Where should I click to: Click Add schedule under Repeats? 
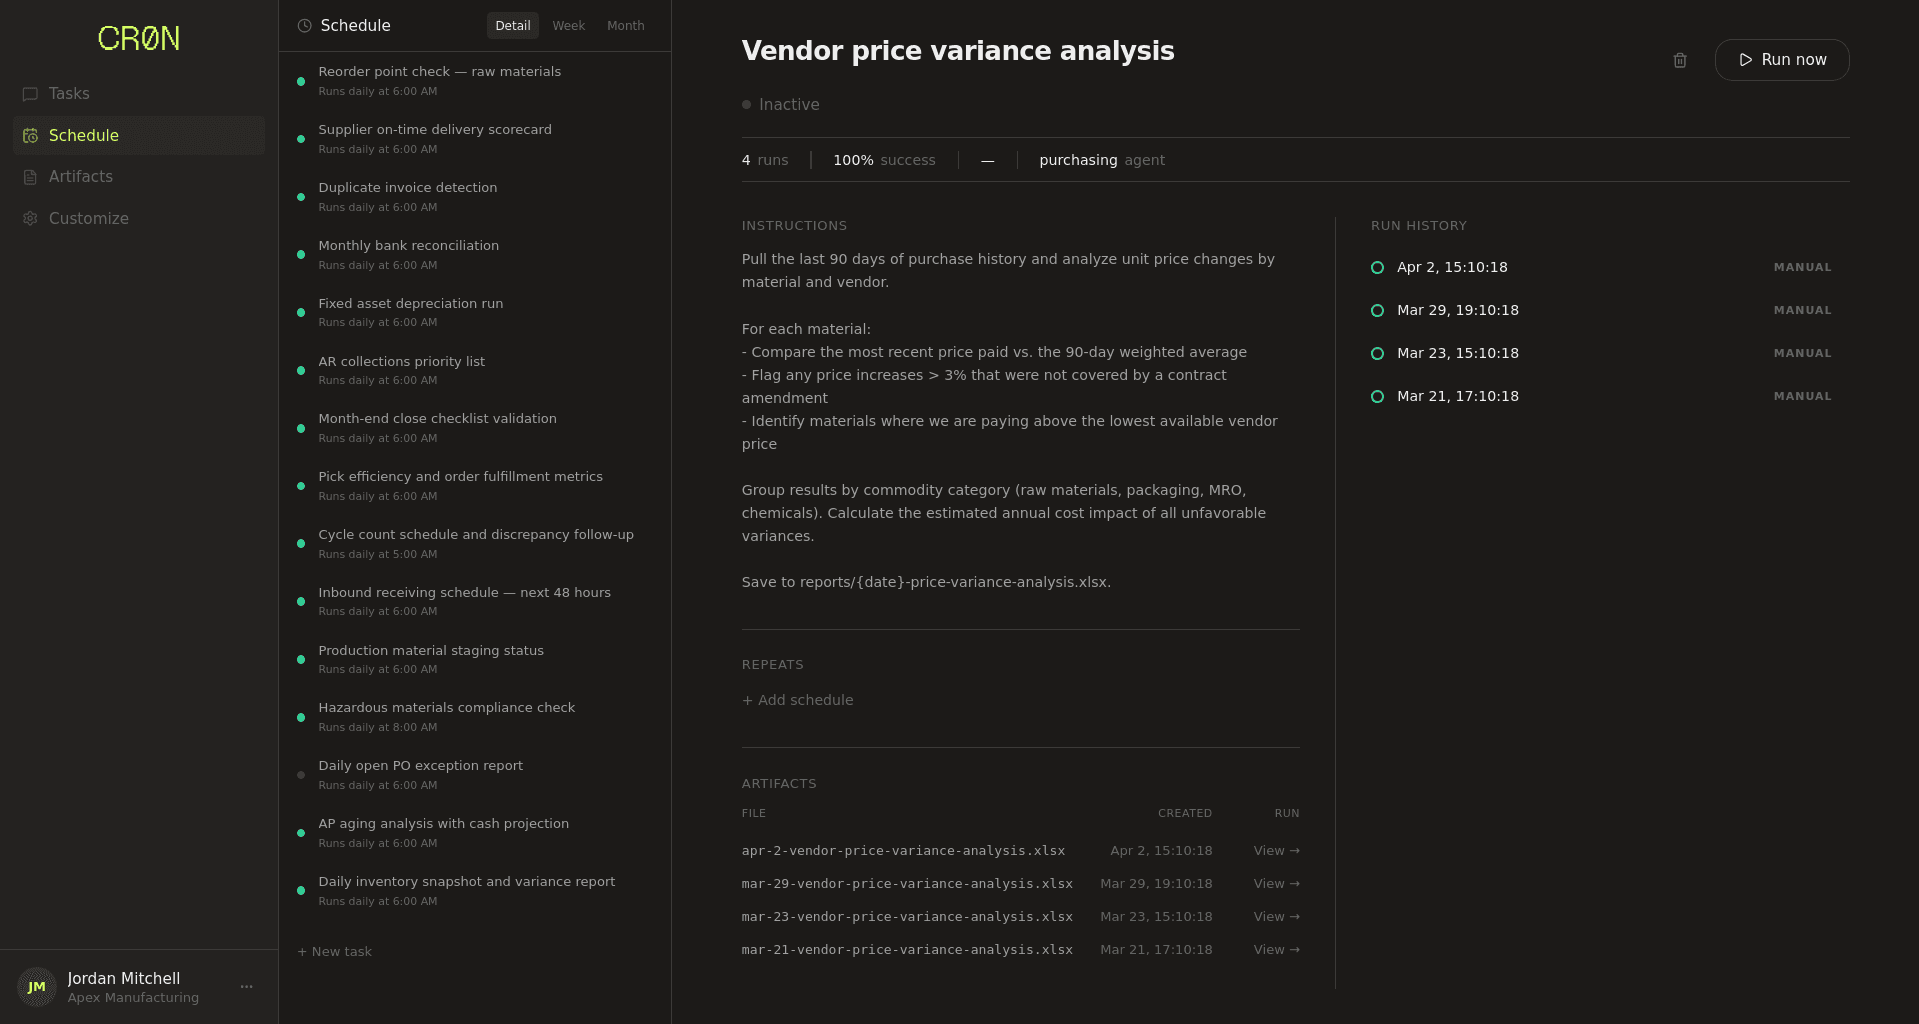point(798,700)
